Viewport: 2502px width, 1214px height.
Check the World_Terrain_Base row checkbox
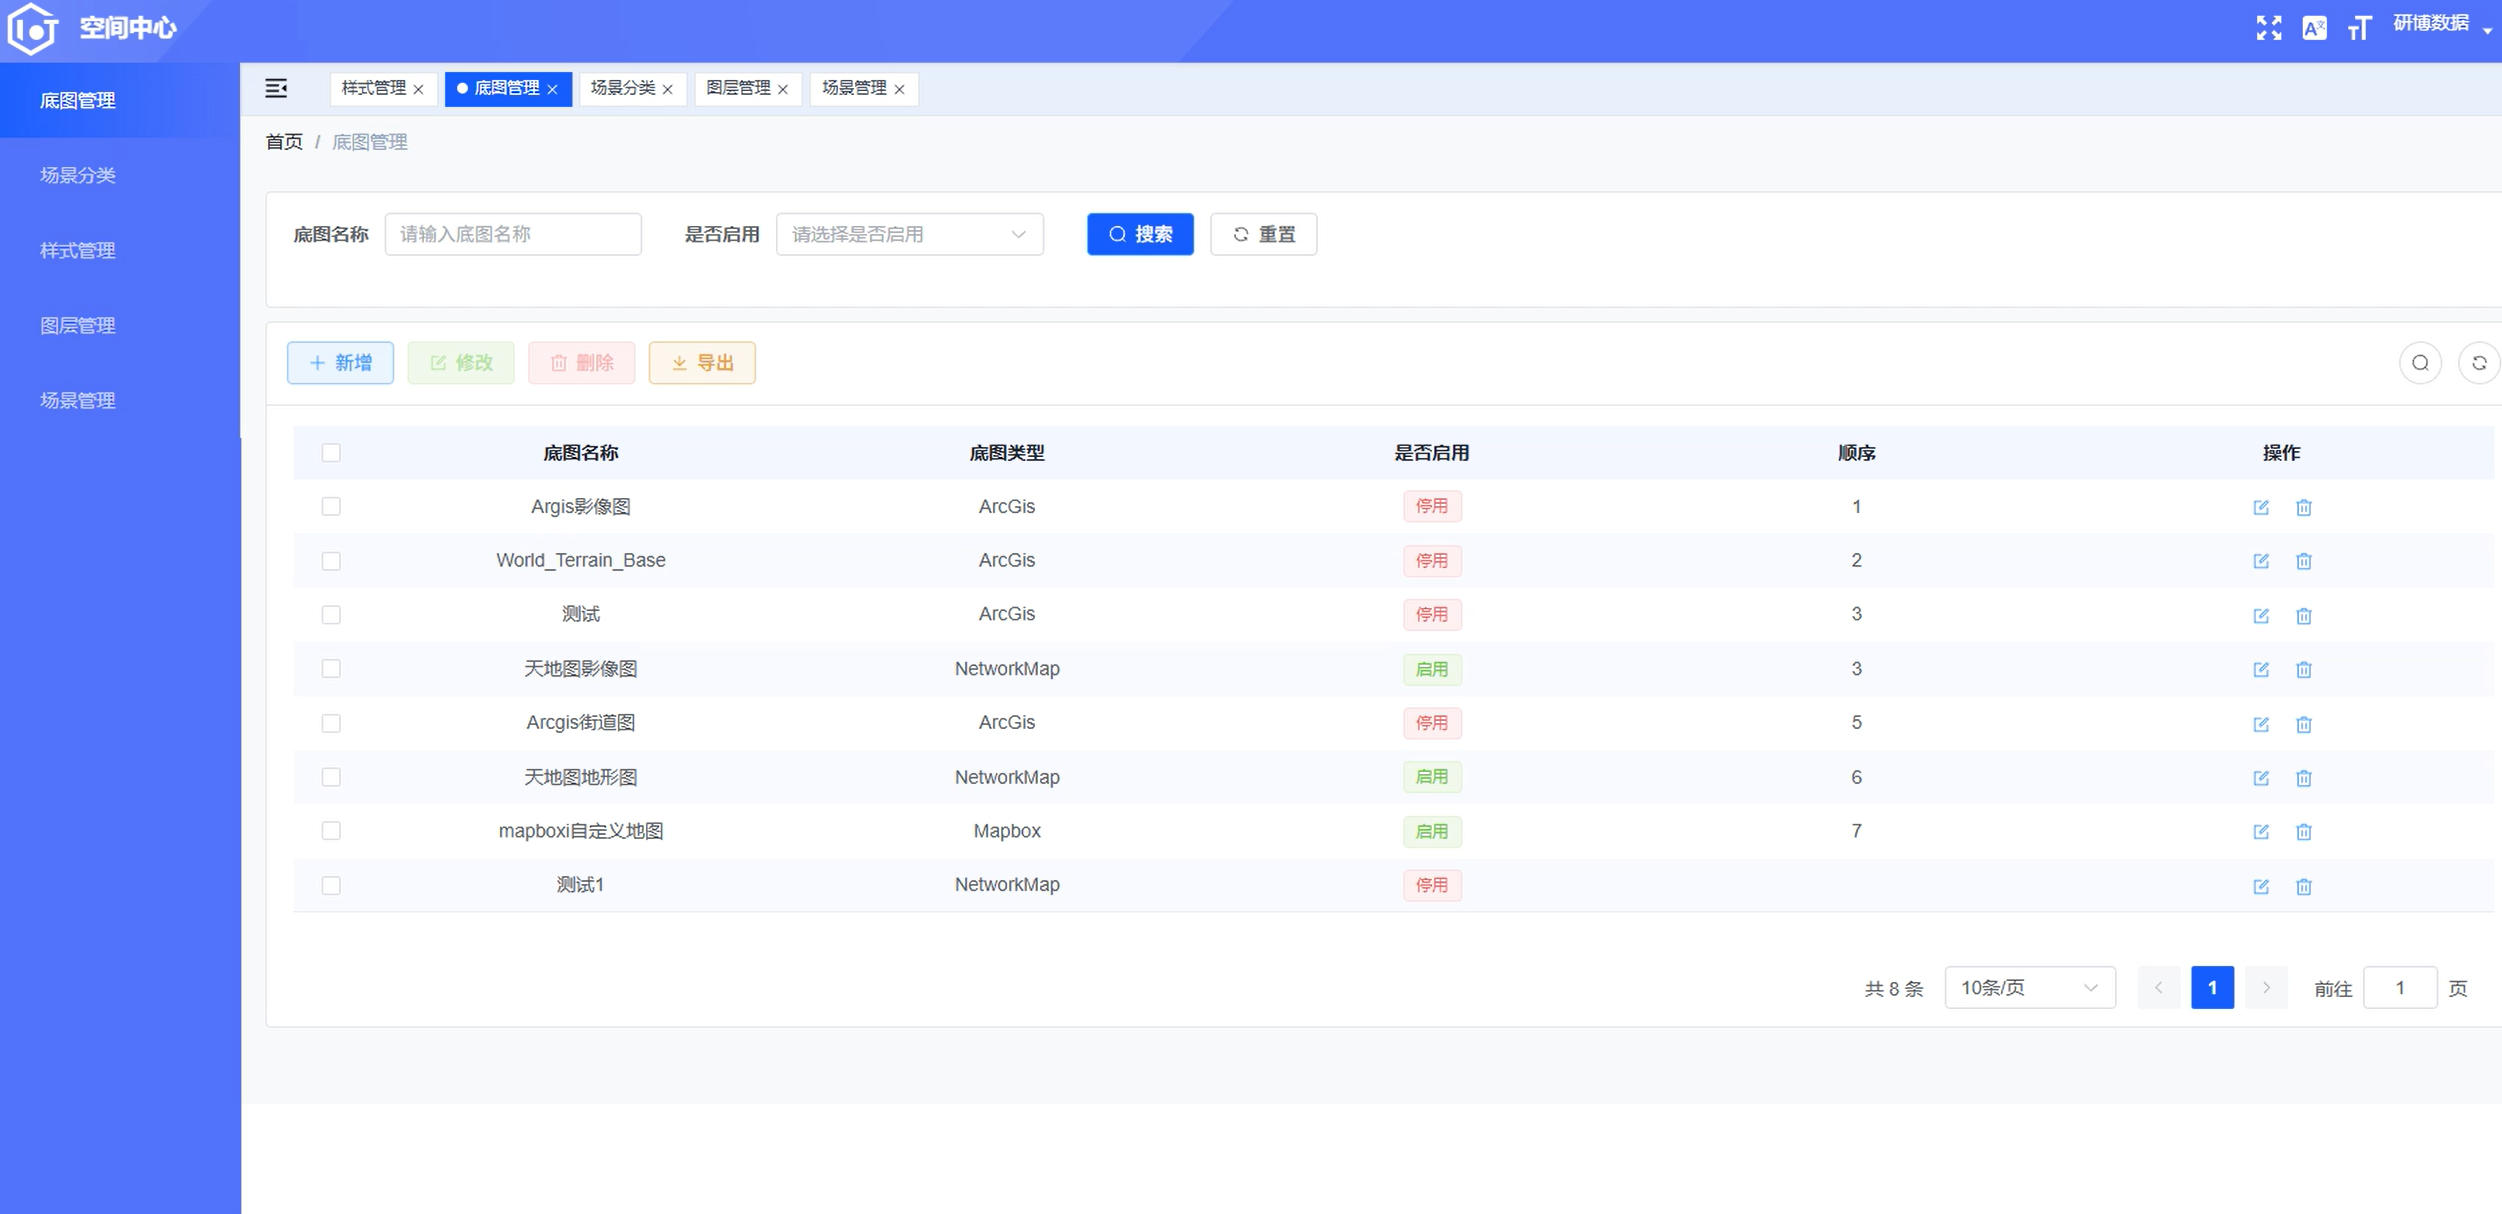331,561
